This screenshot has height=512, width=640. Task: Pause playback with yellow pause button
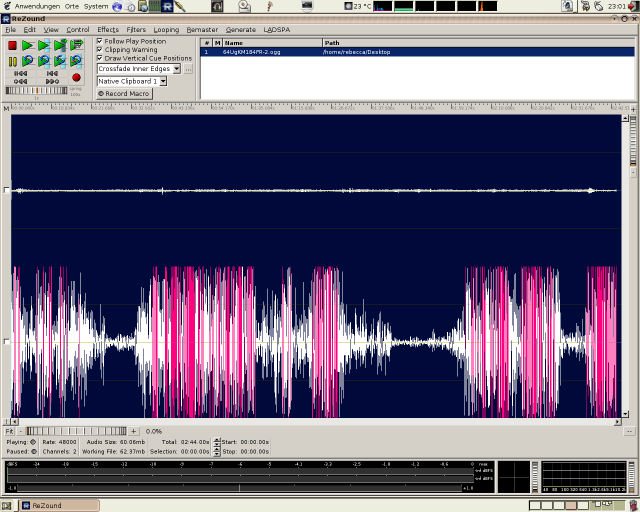point(12,61)
